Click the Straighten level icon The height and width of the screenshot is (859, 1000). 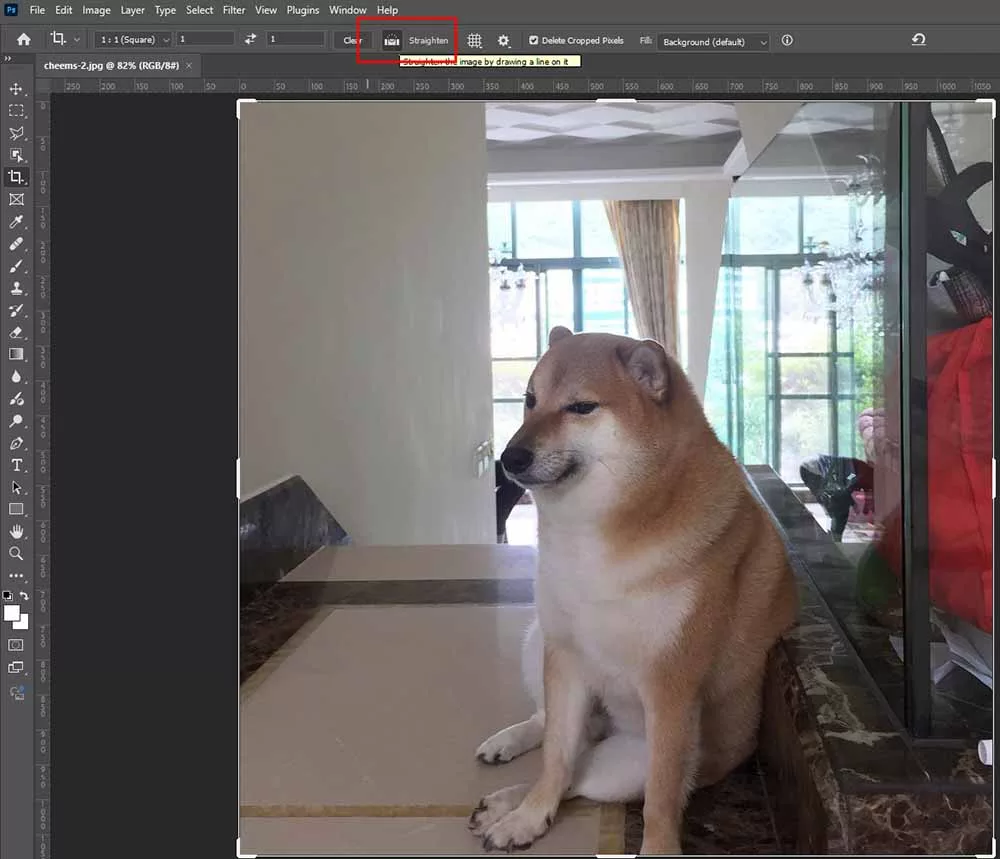click(392, 40)
